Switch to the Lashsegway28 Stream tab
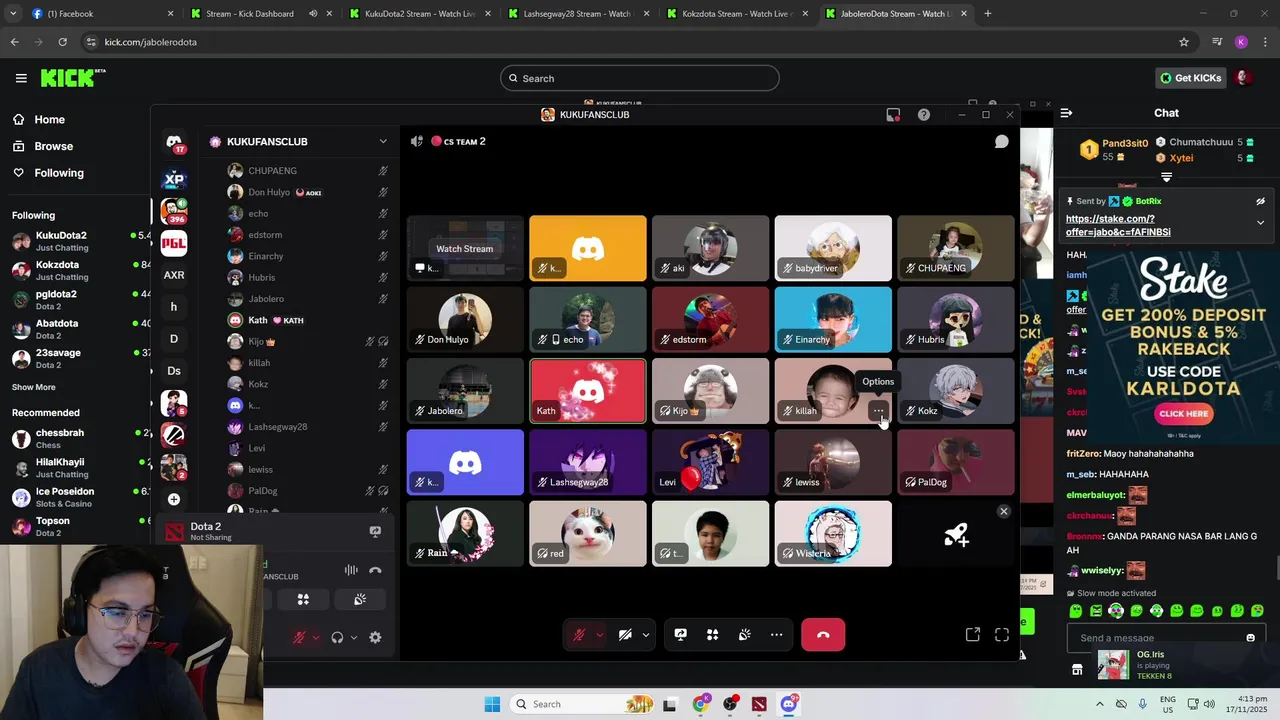The width and height of the screenshot is (1280, 720). [x=578, y=14]
